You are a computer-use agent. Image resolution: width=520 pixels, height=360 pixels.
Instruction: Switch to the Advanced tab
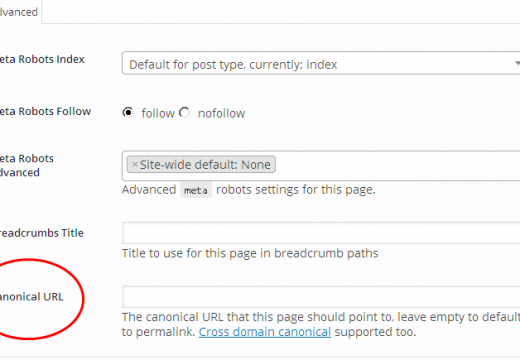click(20, 12)
